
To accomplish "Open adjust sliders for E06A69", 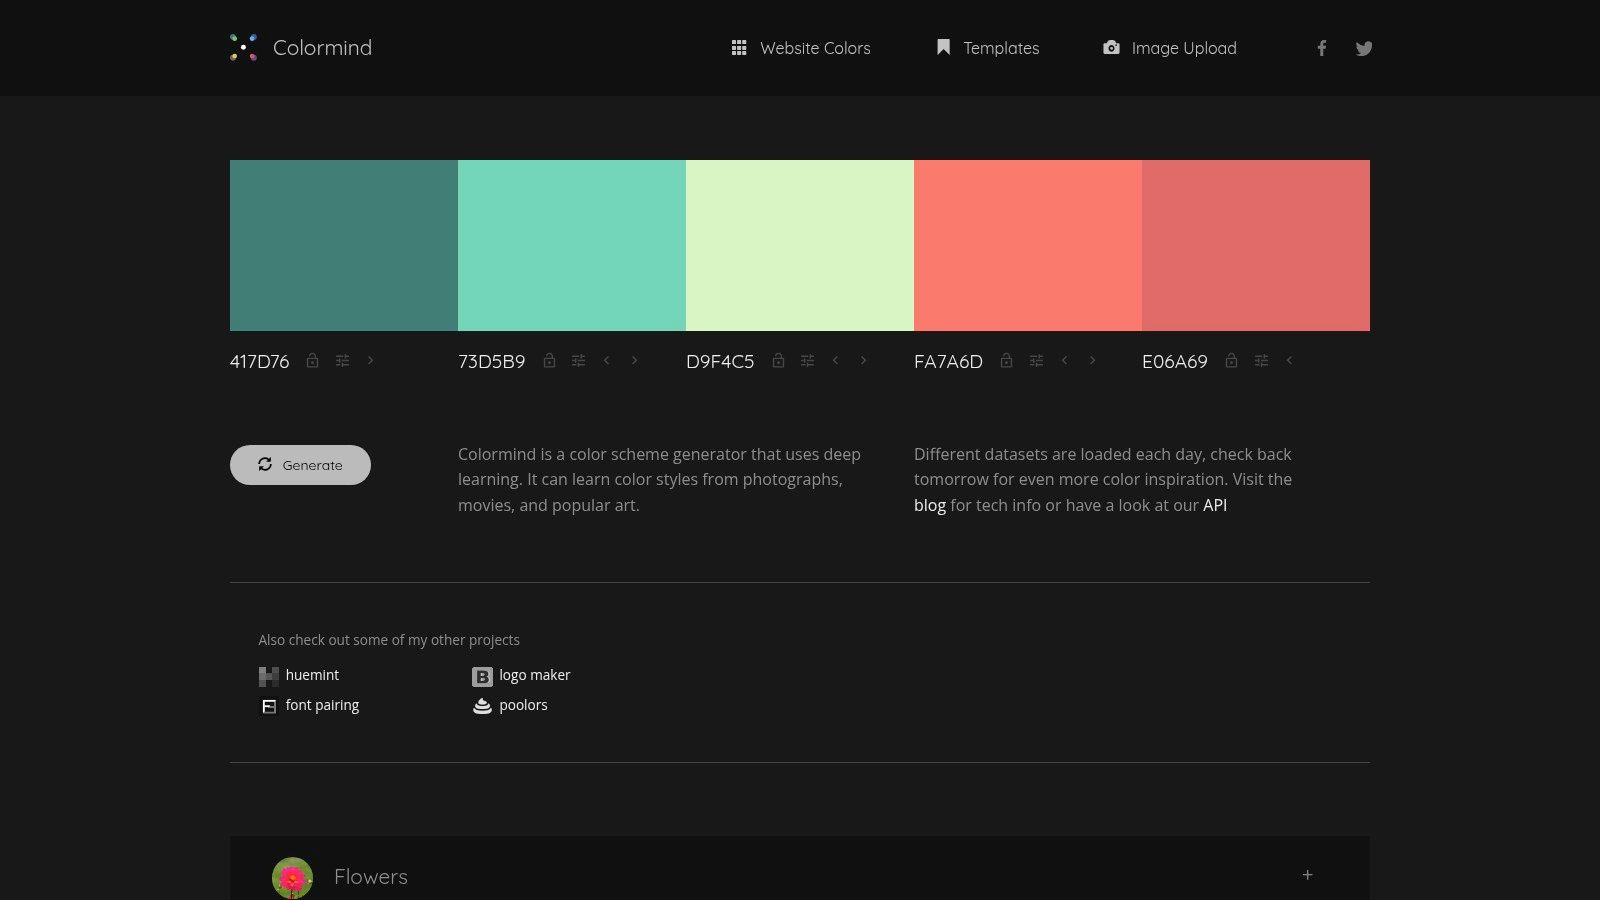I will [1261, 360].
